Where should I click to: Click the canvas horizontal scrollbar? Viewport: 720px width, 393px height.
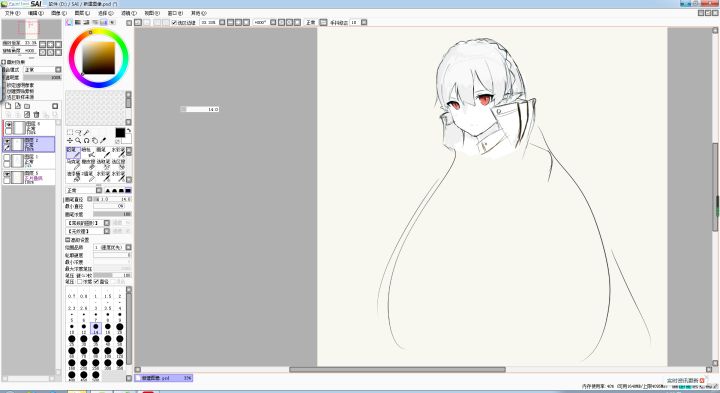tap(397, 369)
